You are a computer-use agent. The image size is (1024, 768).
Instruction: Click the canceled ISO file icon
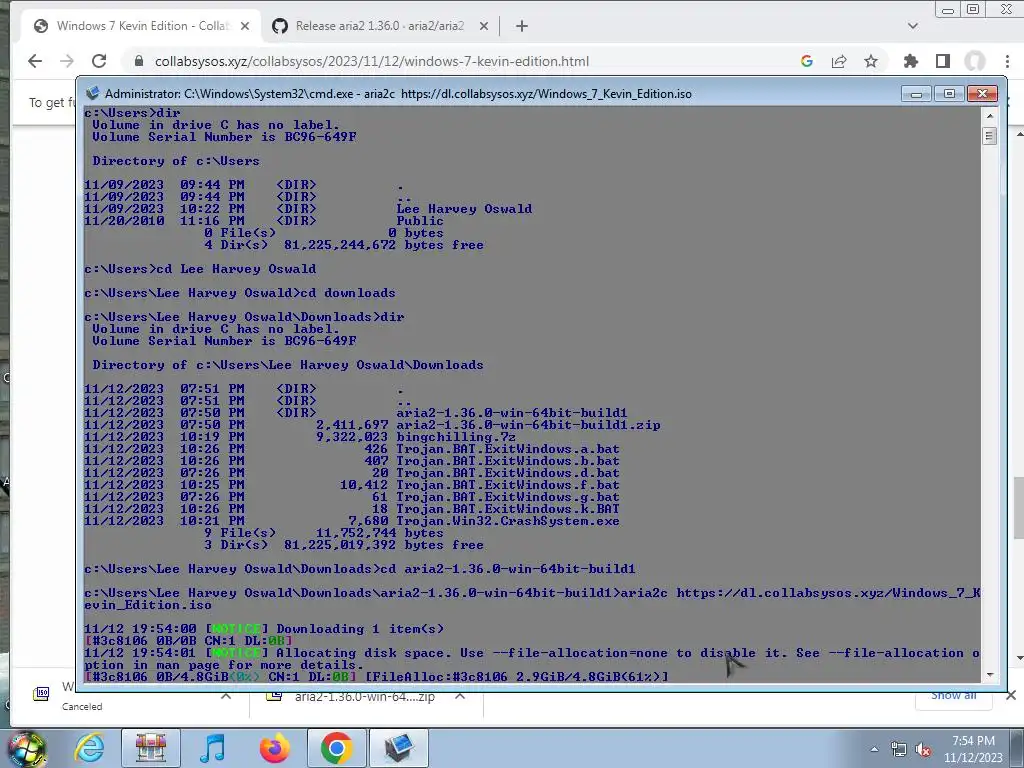pos(41,695)
